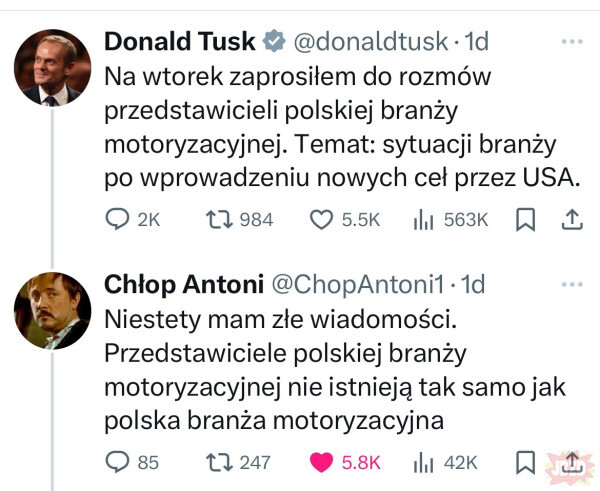View analytics for Donald Tusk's tweet
Image resolution: width=600 pixels, height=491 pixels.
point(422,219)
